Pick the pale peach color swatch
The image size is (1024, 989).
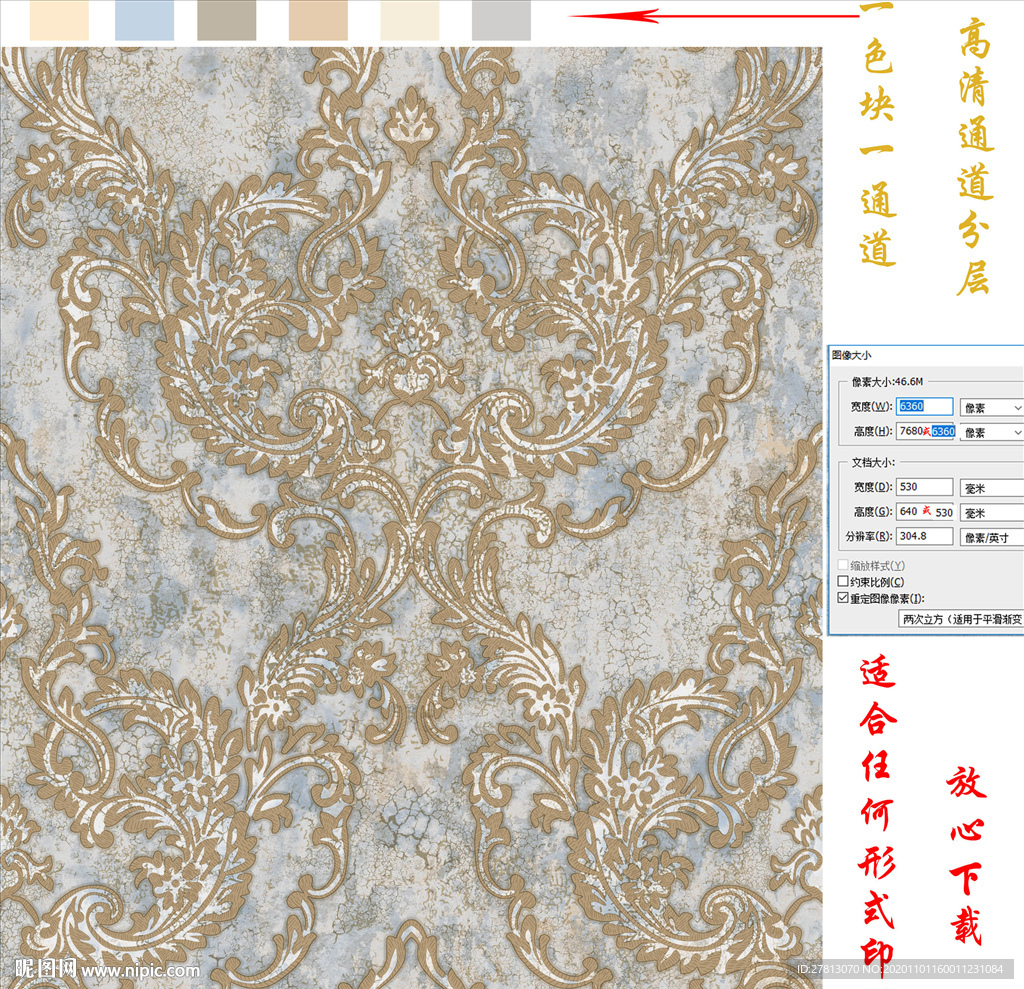[59, 20]
